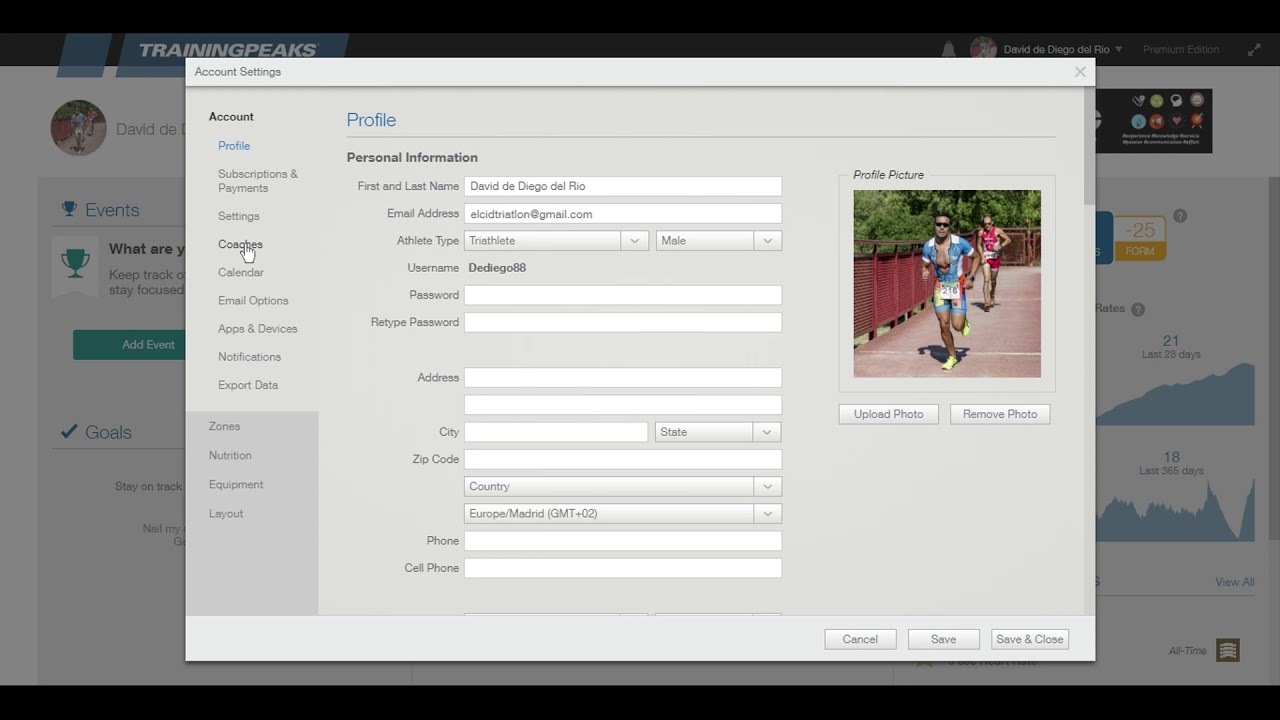This screenshot has width=1280, height=720.
Task: Open the gender dropdown showing Male
Action: 718,241
